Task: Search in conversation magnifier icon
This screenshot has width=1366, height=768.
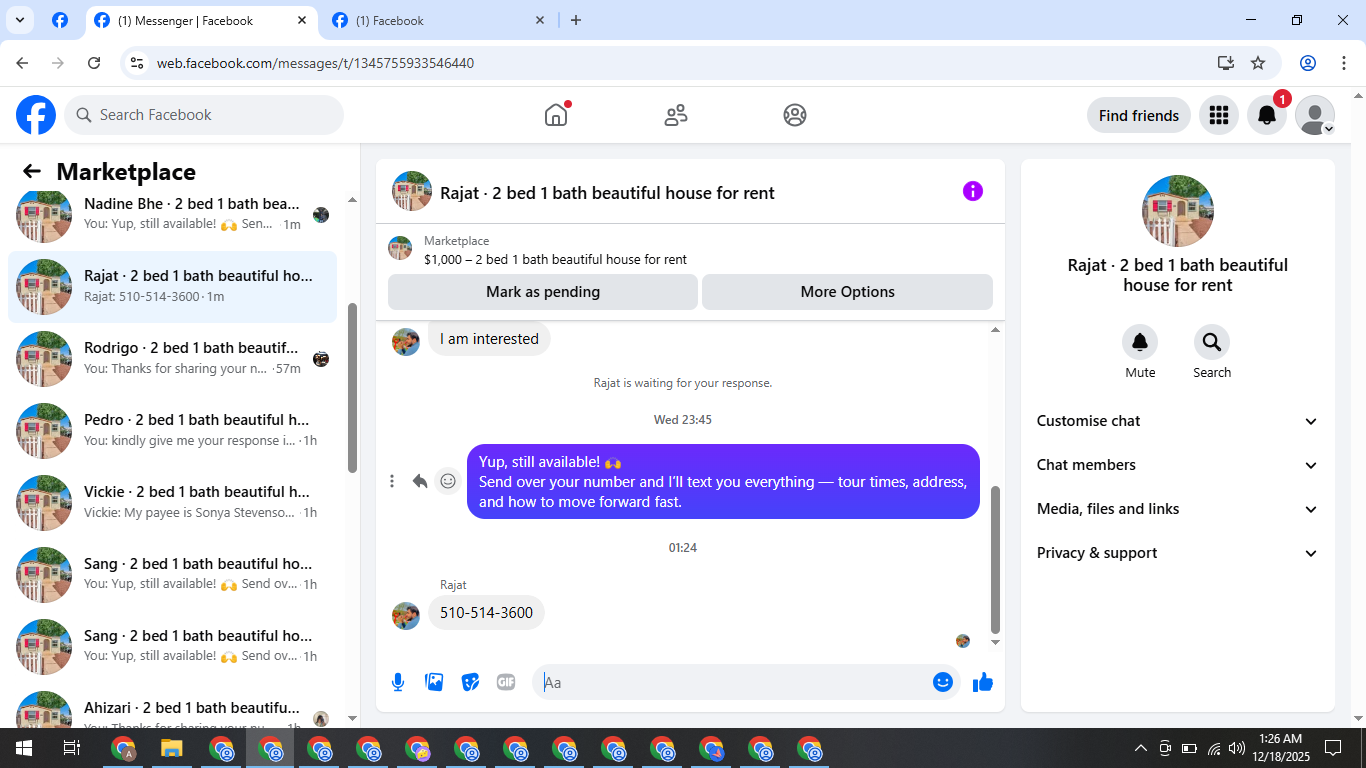Action: tap(1212, 342)
